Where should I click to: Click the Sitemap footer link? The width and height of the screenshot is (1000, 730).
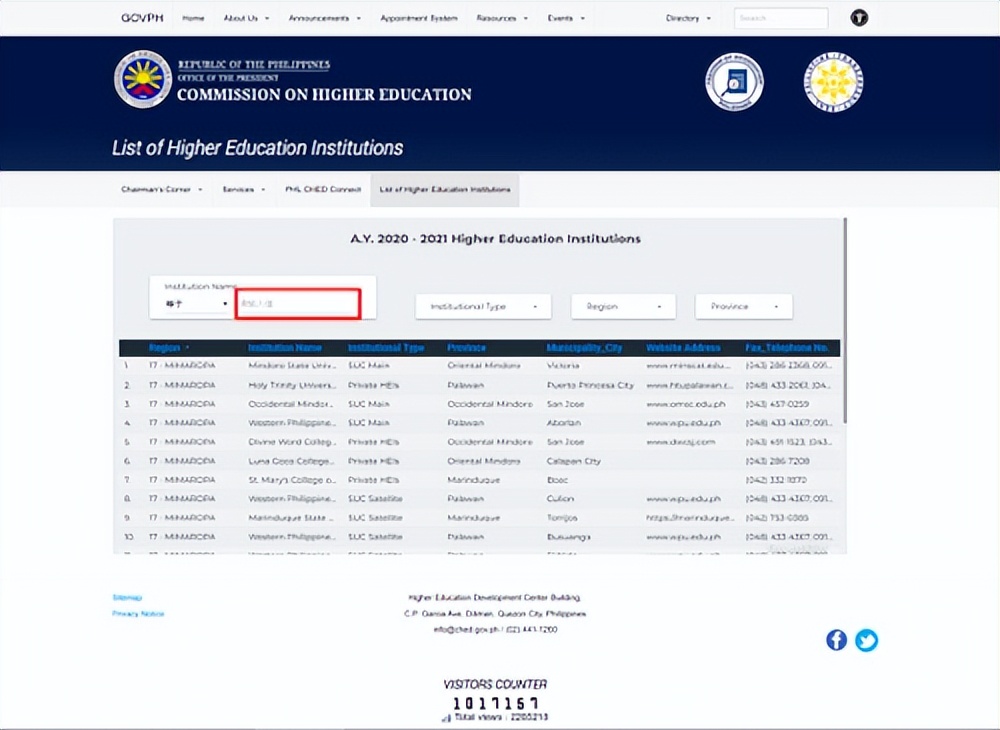(x=127, y=597)
